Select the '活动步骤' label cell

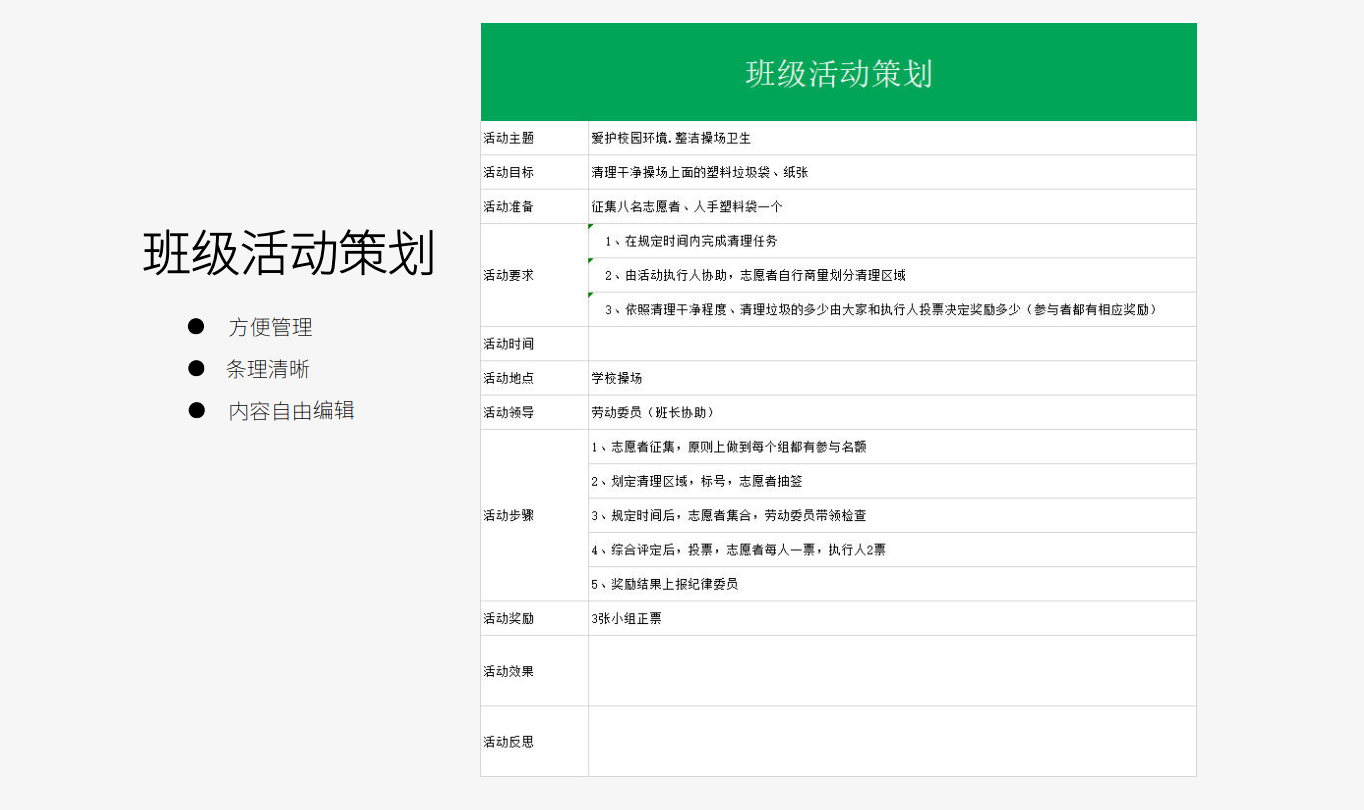(535, 515)
